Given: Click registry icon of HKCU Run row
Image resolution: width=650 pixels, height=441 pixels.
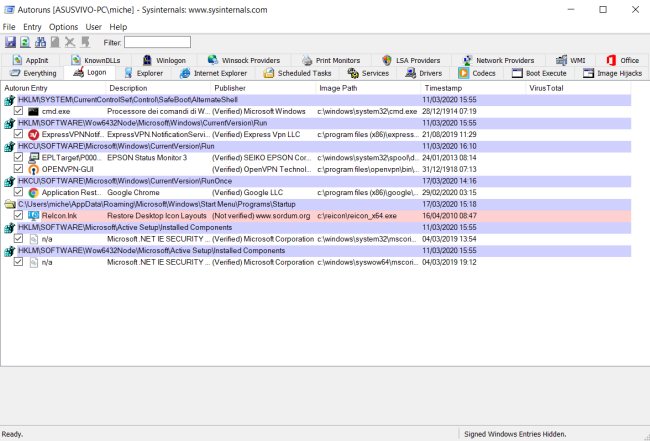Looking at the screenshot, I should 10,146.
